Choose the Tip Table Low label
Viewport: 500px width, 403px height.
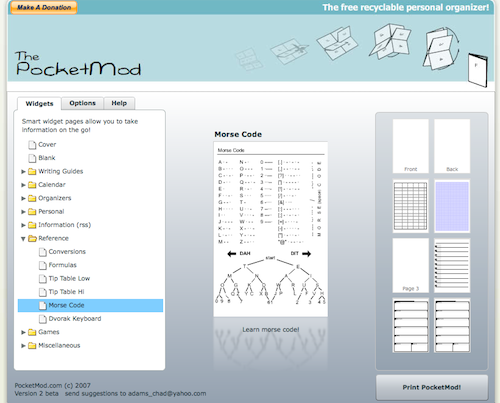tap(69, 278)
